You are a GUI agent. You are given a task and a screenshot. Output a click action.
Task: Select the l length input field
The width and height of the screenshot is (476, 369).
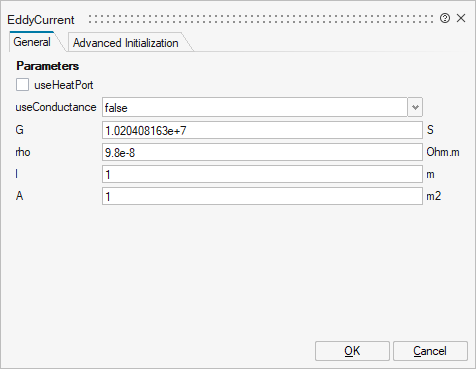[x=262, y=174]
